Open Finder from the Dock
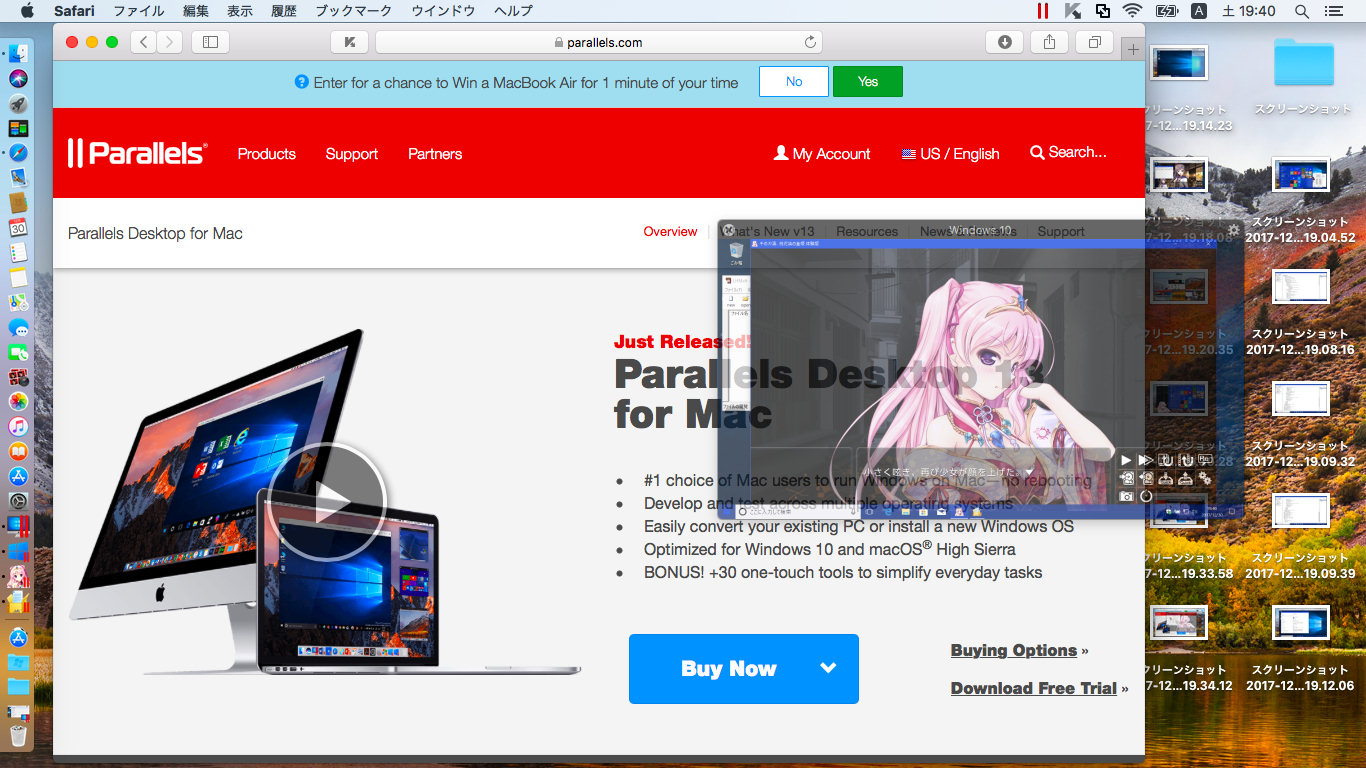 click(18, 54)
